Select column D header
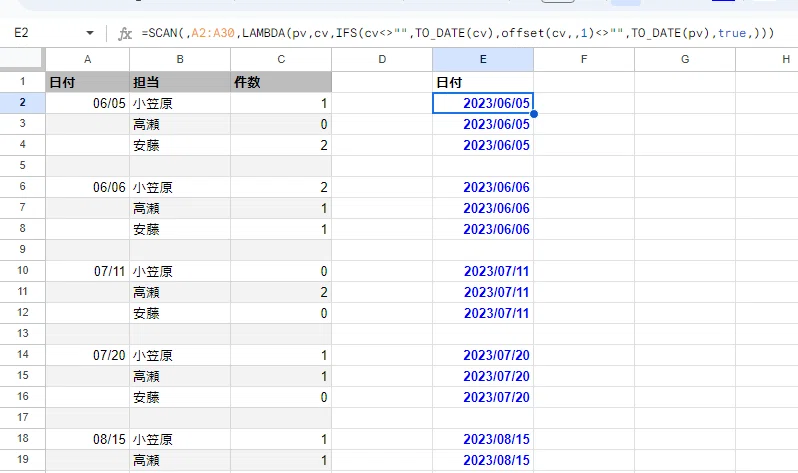The width and height of the screenshot is (798, 473). point(382,60)
